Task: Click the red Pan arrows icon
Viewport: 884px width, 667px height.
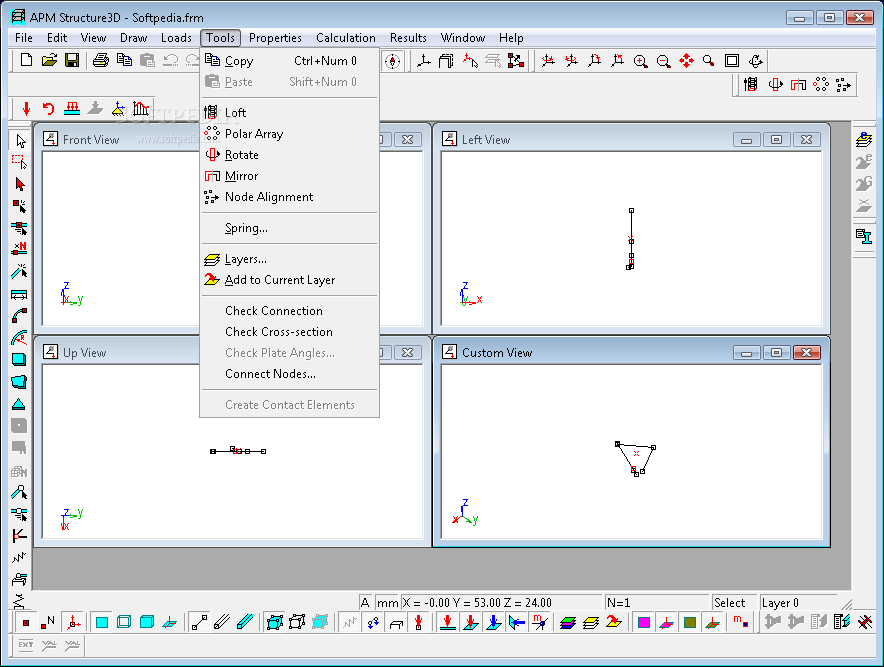Action: point(686,61)
